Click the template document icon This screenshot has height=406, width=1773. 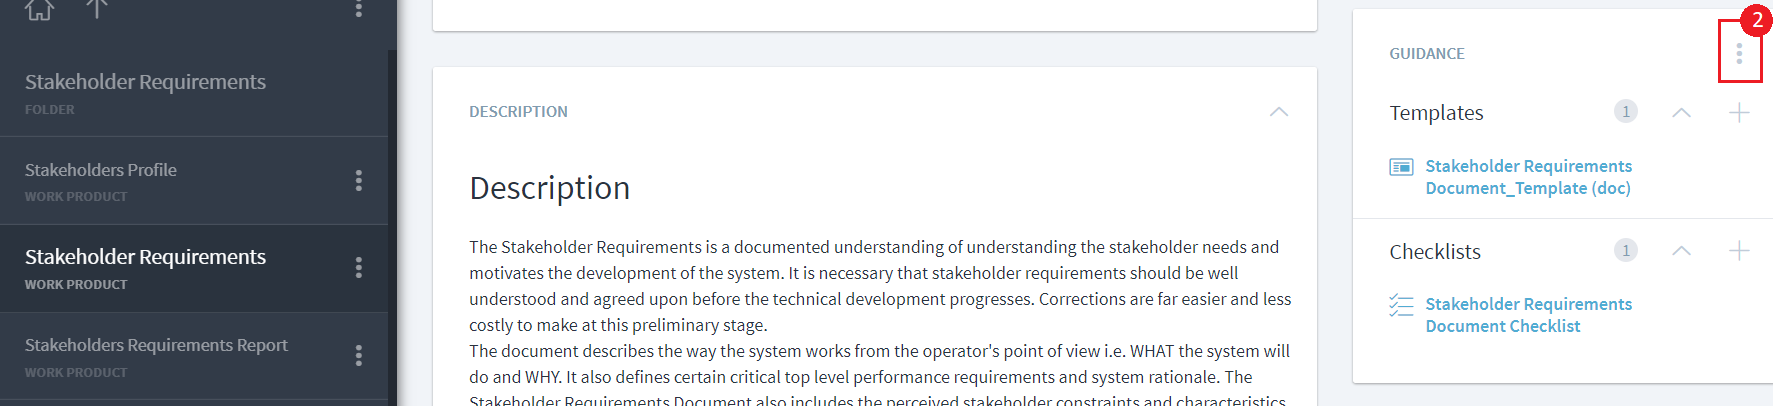click(1401, 167)
